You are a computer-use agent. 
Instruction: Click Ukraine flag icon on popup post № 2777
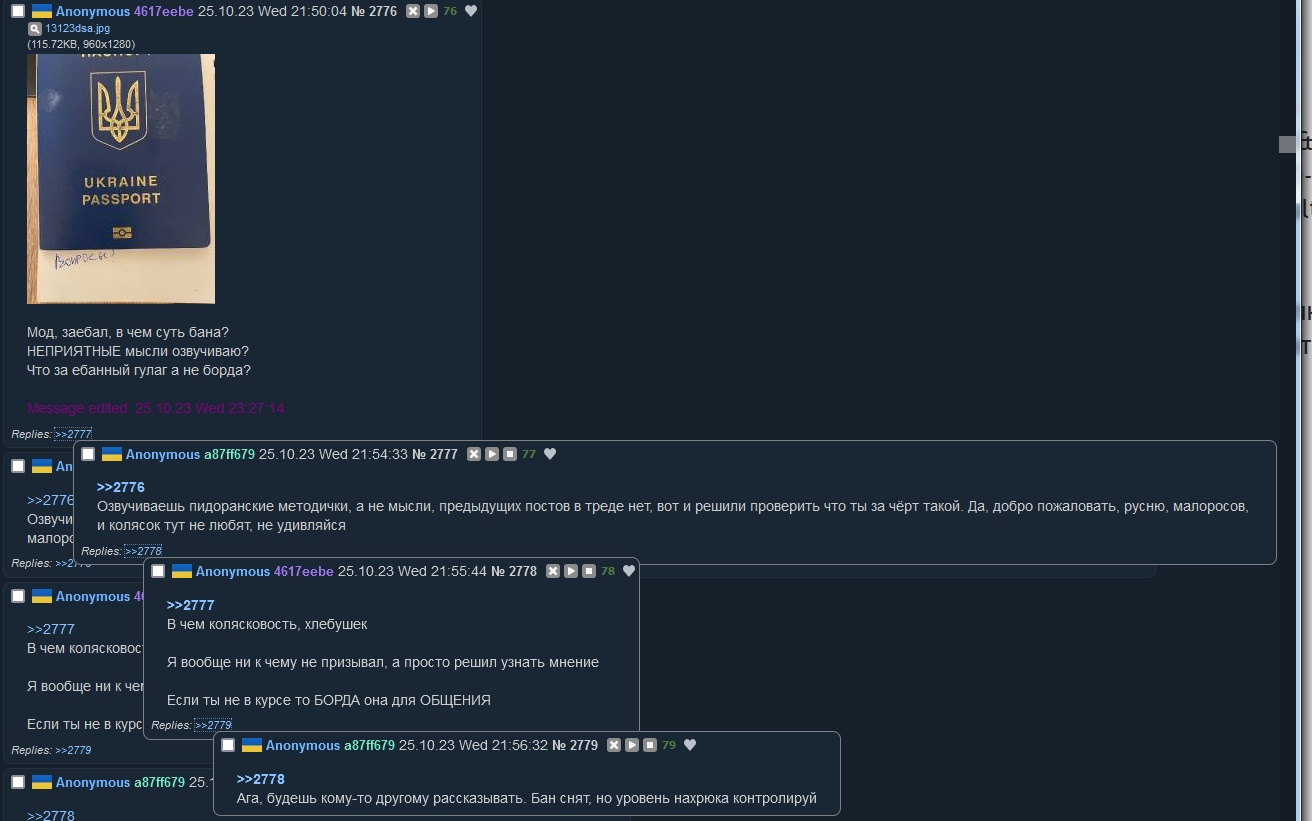click(112, 454)
